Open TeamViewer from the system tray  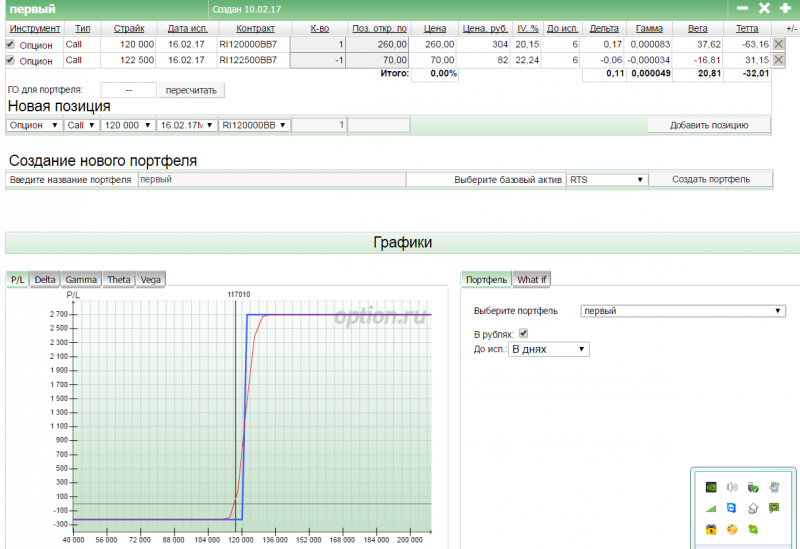click(x=732, y=508)
